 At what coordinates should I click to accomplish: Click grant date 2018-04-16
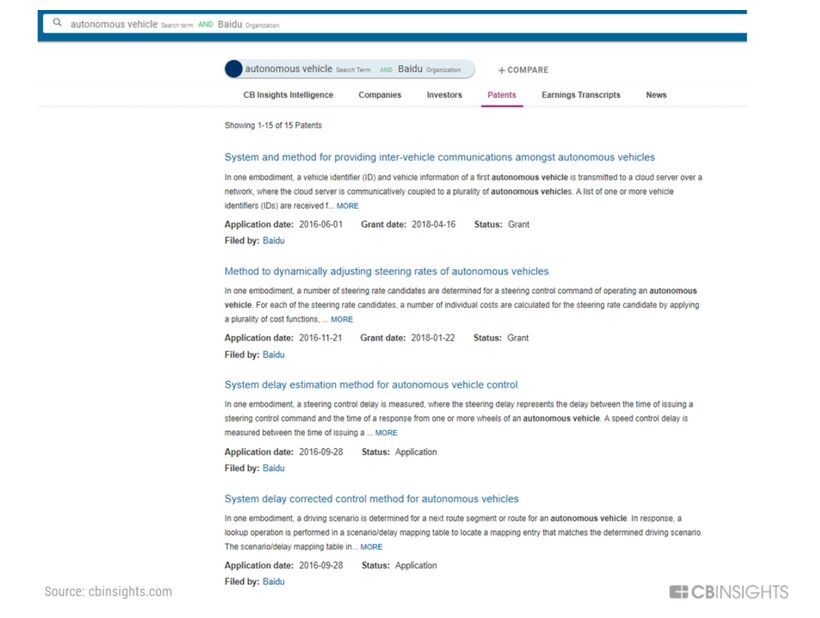coord(433,224)
